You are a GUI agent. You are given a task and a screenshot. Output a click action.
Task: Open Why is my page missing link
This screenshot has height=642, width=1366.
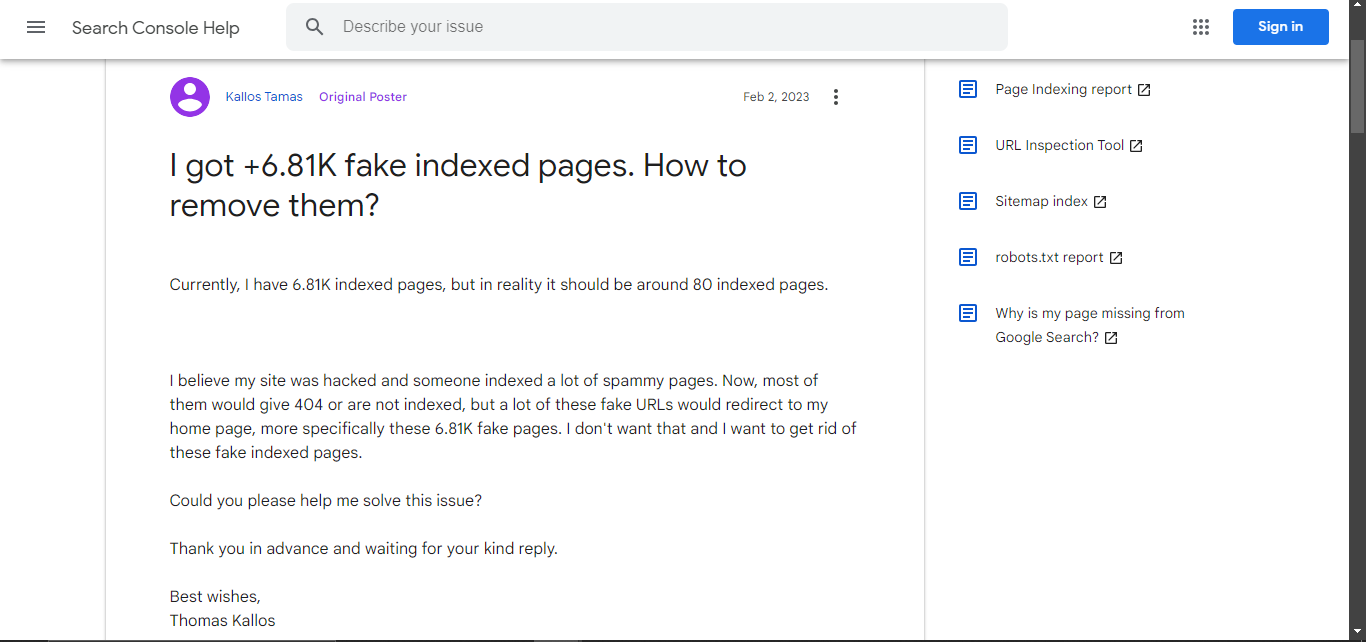(1090, 325)
